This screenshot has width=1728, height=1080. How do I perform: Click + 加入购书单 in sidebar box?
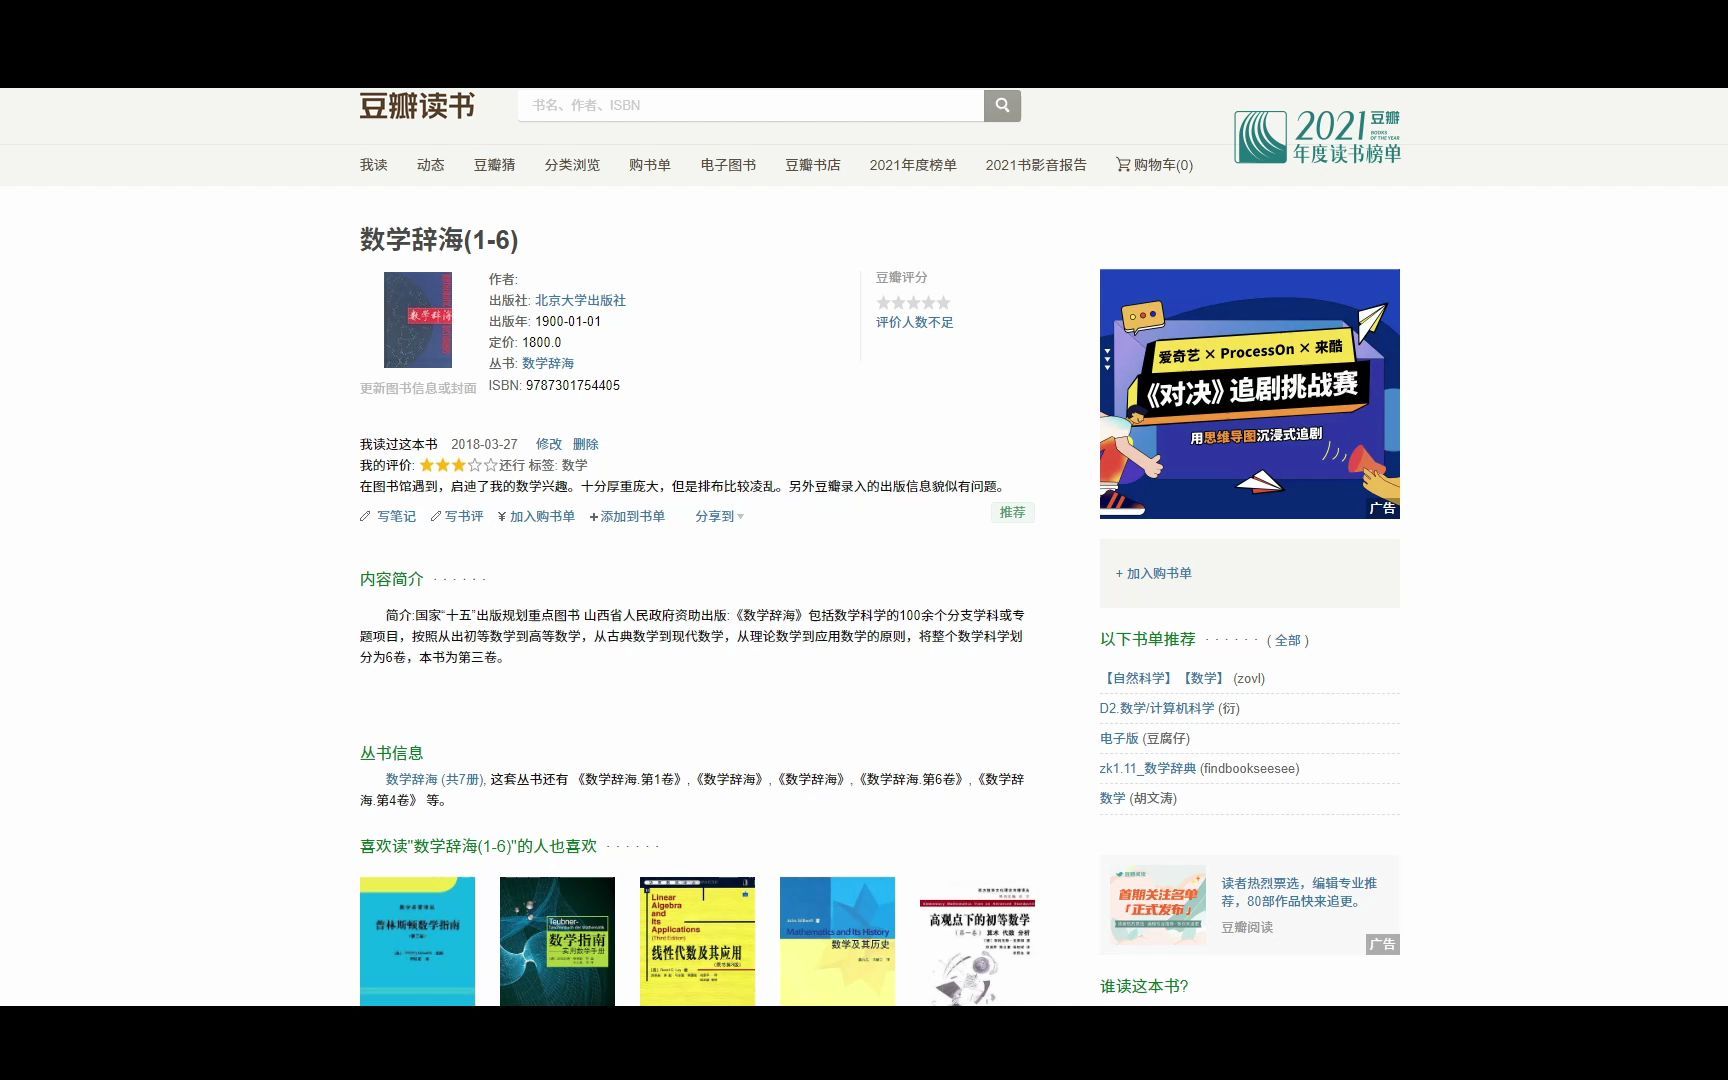(1154, 573)
